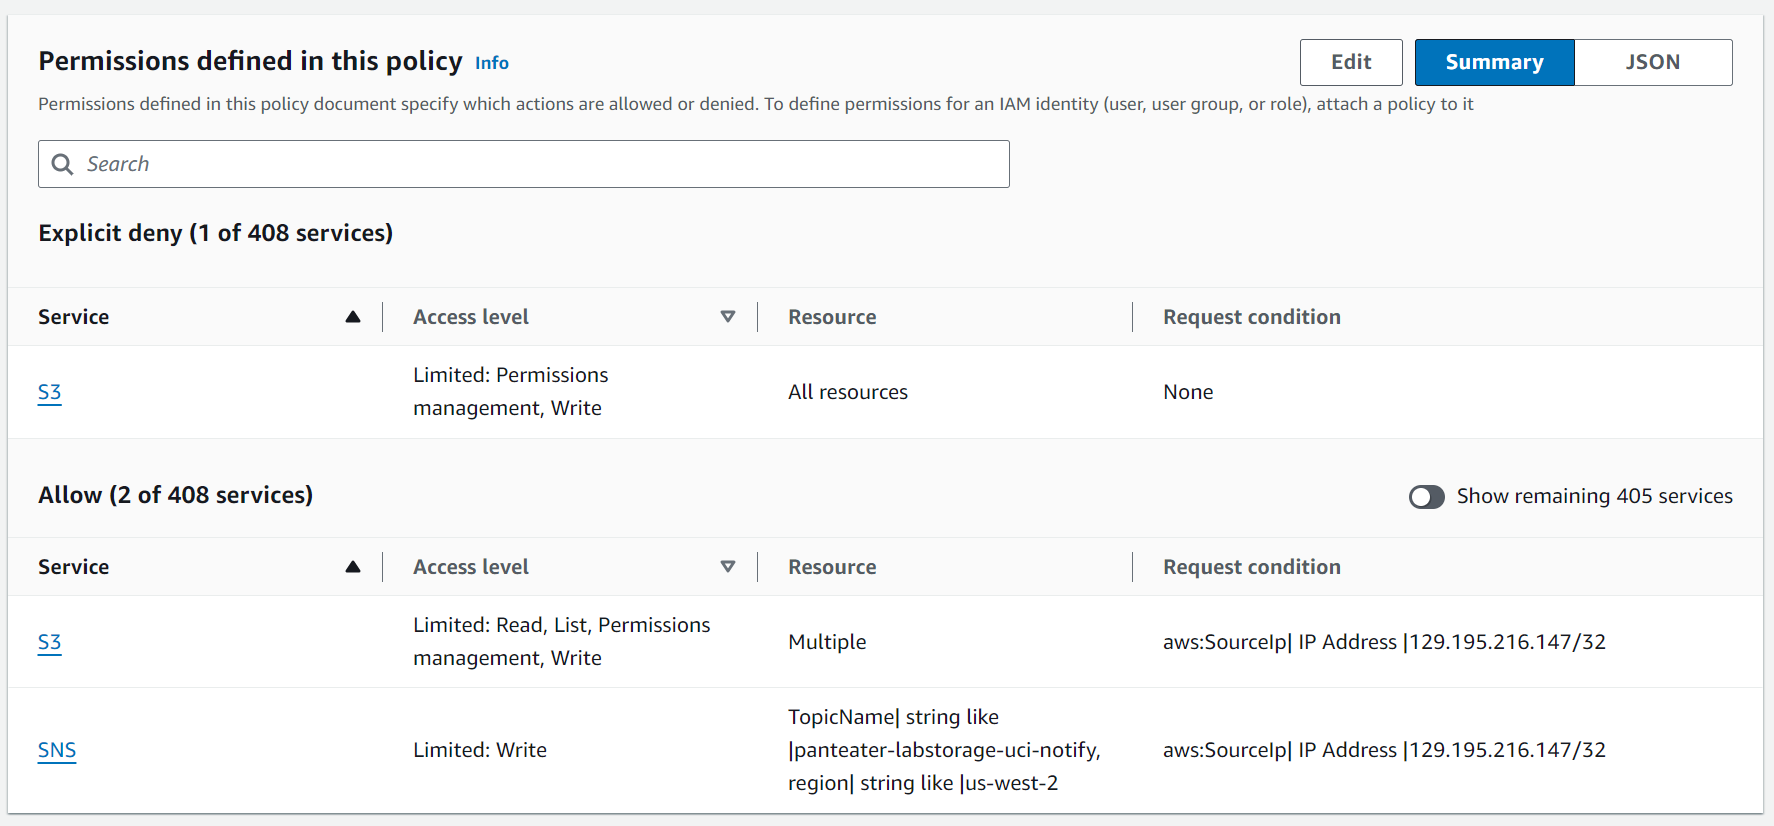Viewport: 1774px width, 826px height.
Task: Switch to the Summary view tab
Action: (1495, 62)
